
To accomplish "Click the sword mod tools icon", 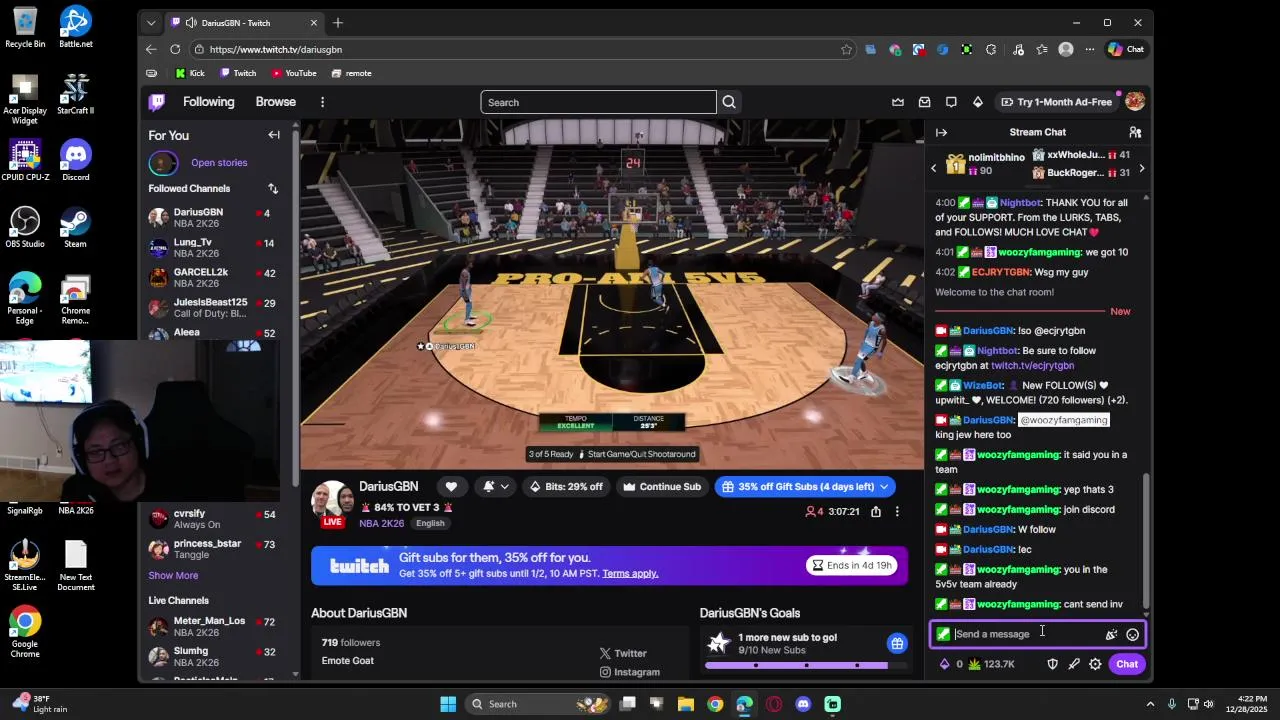I will pos(1074,664).
